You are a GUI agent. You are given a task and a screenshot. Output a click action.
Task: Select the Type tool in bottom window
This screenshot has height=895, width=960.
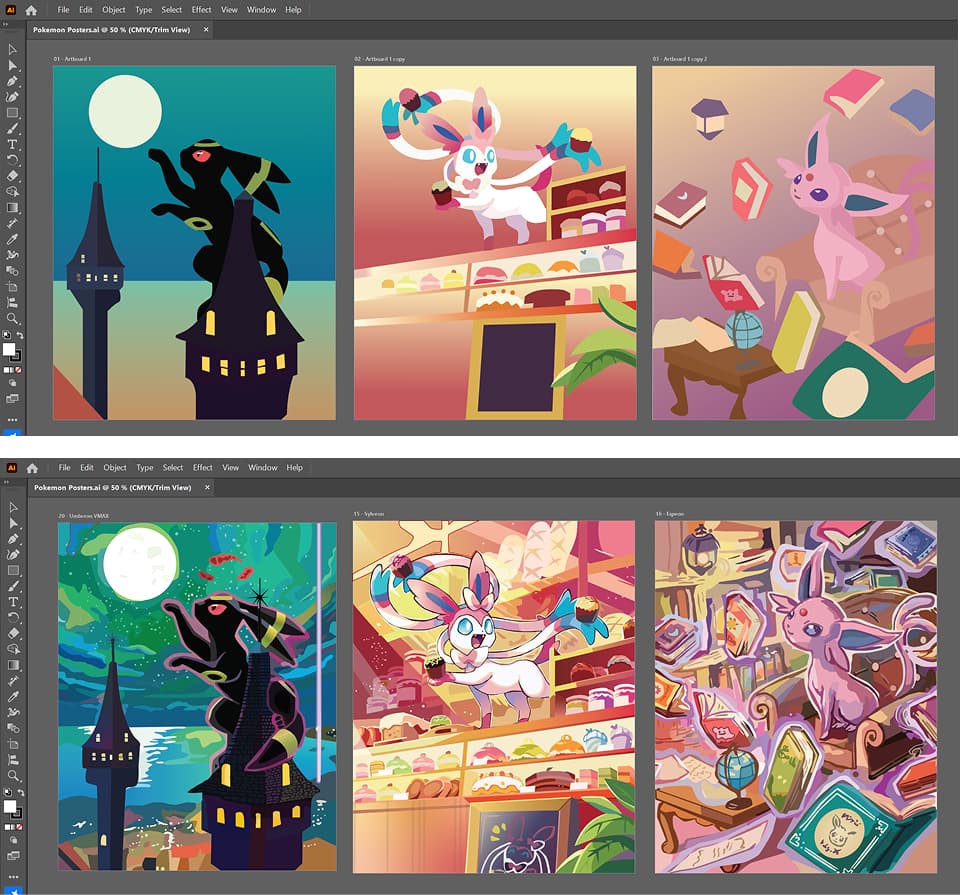[x=13, y=602]
